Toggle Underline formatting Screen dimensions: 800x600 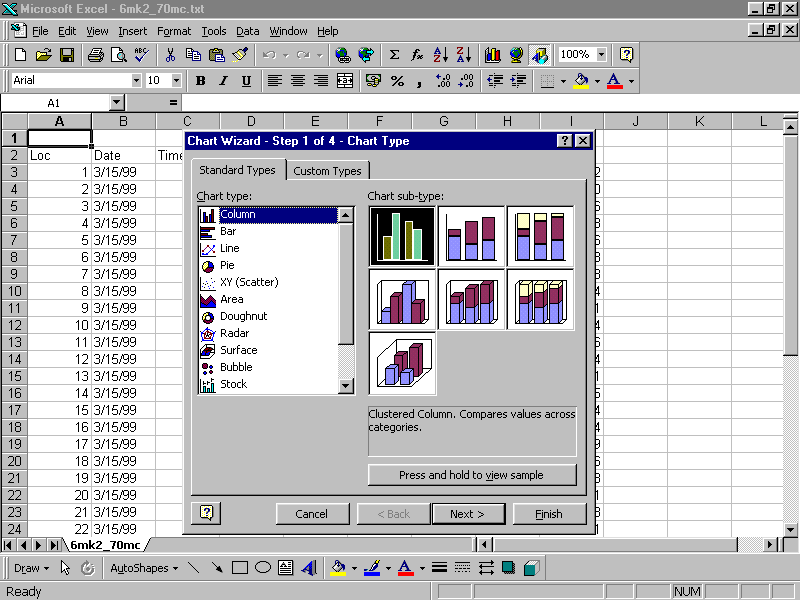246,81
